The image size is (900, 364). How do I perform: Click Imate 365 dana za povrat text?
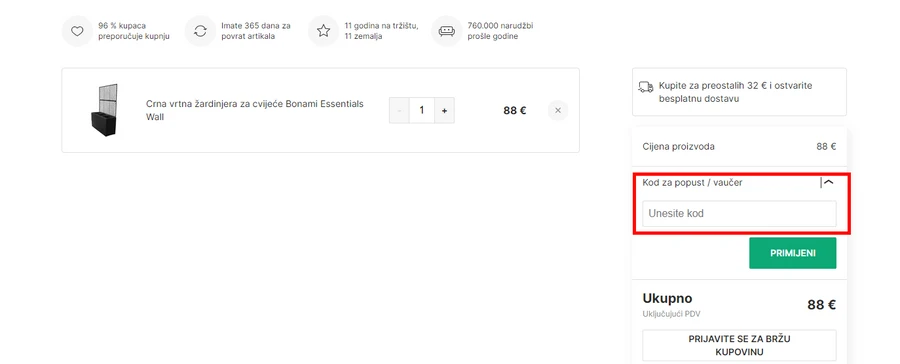256,31
